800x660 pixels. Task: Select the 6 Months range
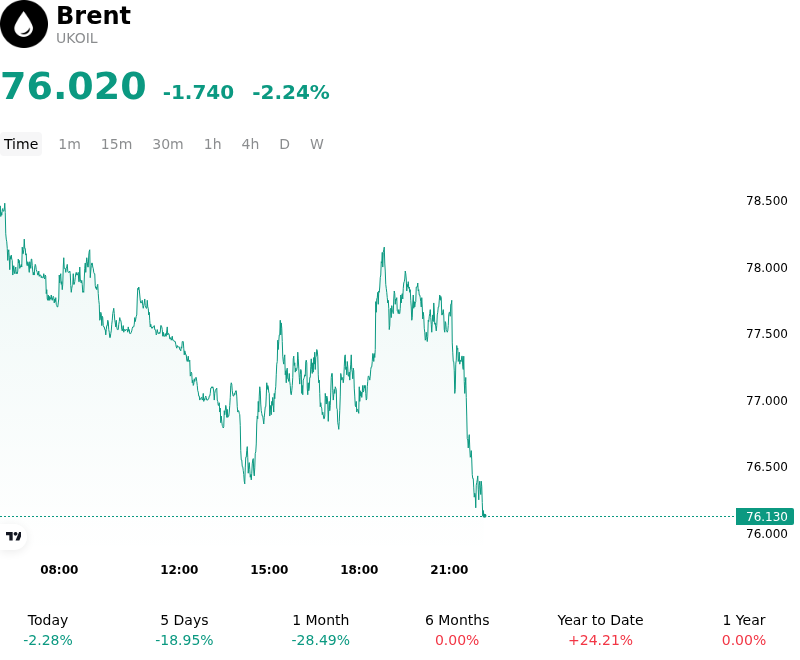(x=457, y=630)
